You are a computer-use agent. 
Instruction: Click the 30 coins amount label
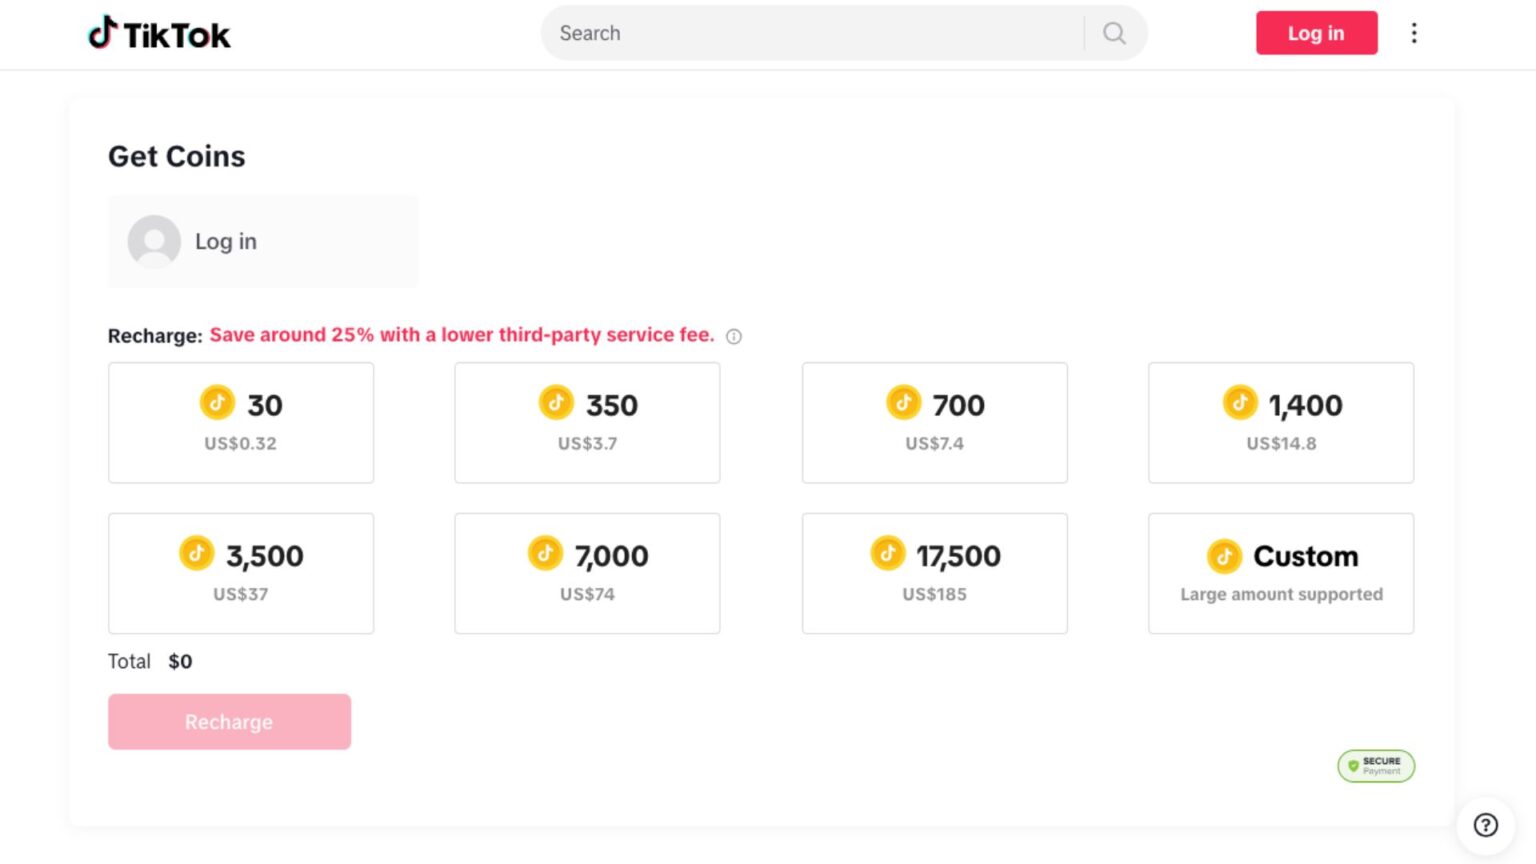point(265,405)
